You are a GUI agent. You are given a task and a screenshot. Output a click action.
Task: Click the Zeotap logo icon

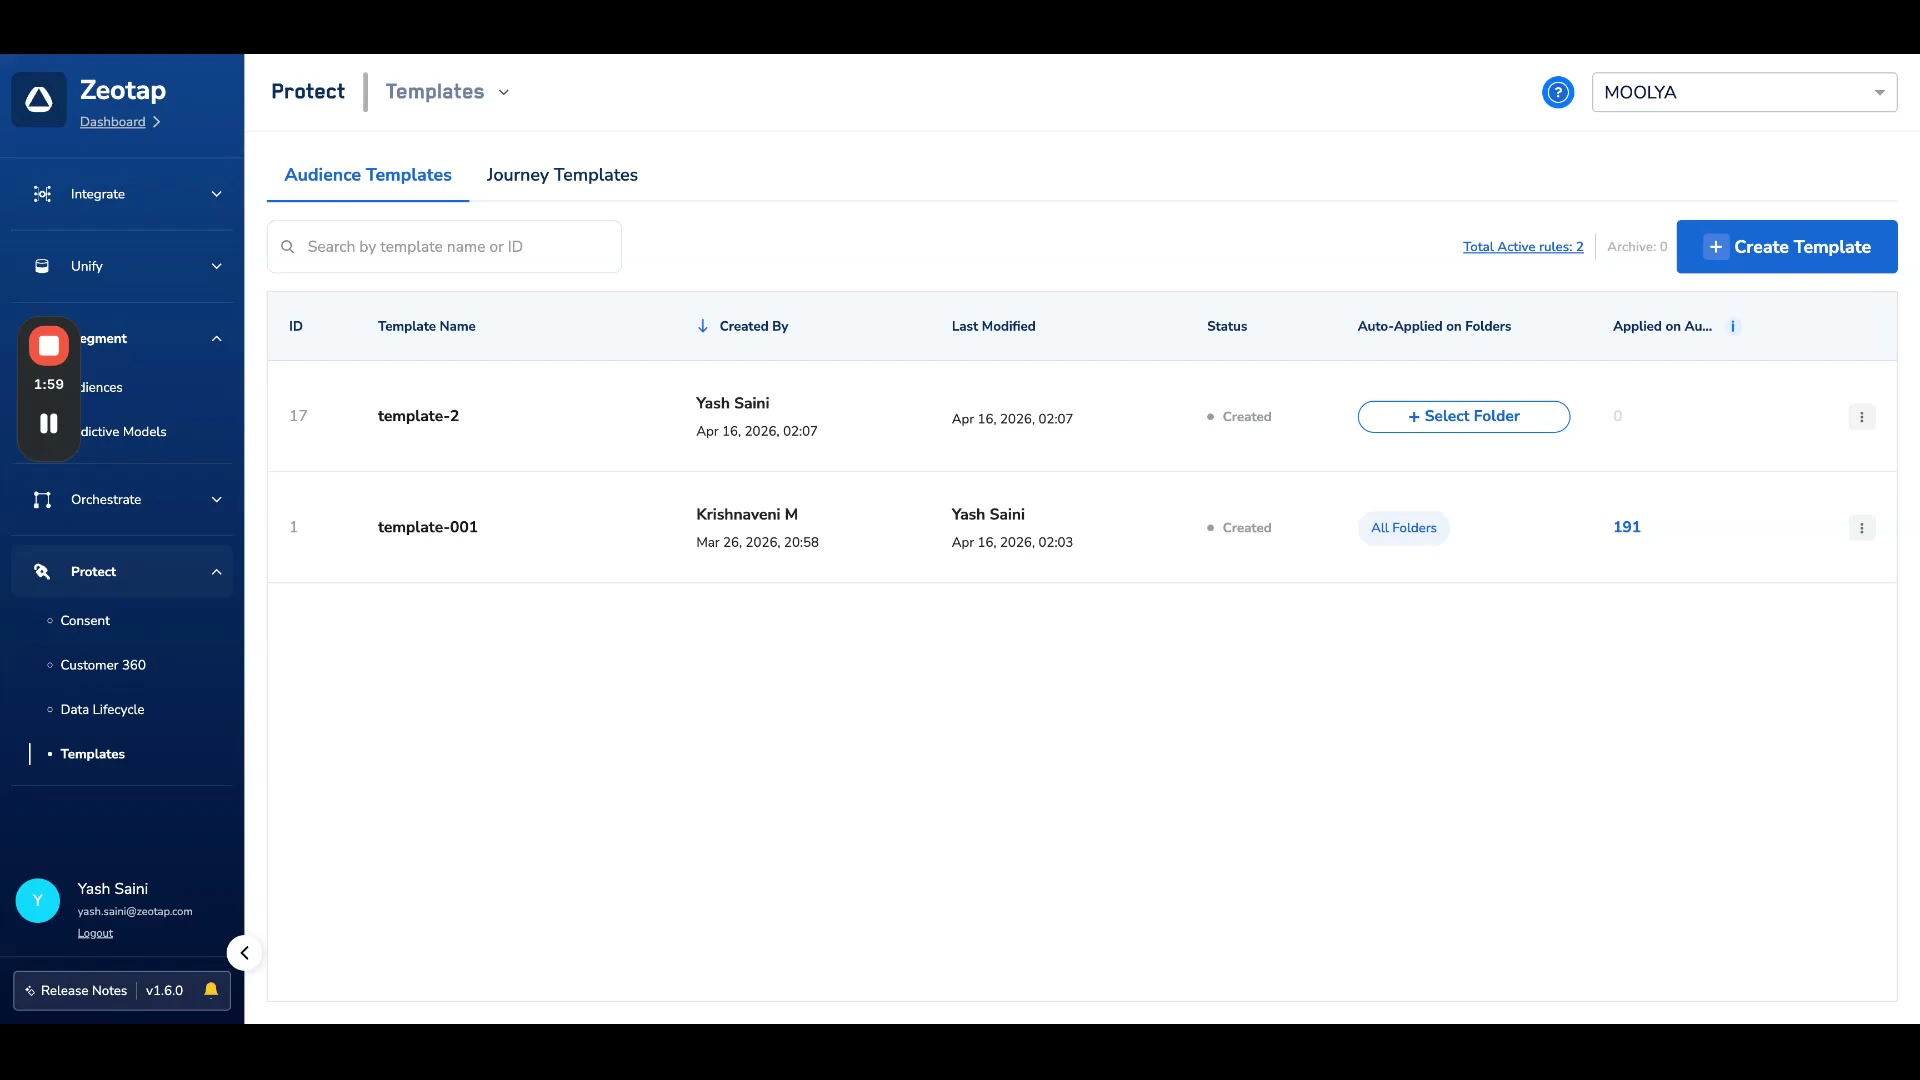click(x=39, y=99)
